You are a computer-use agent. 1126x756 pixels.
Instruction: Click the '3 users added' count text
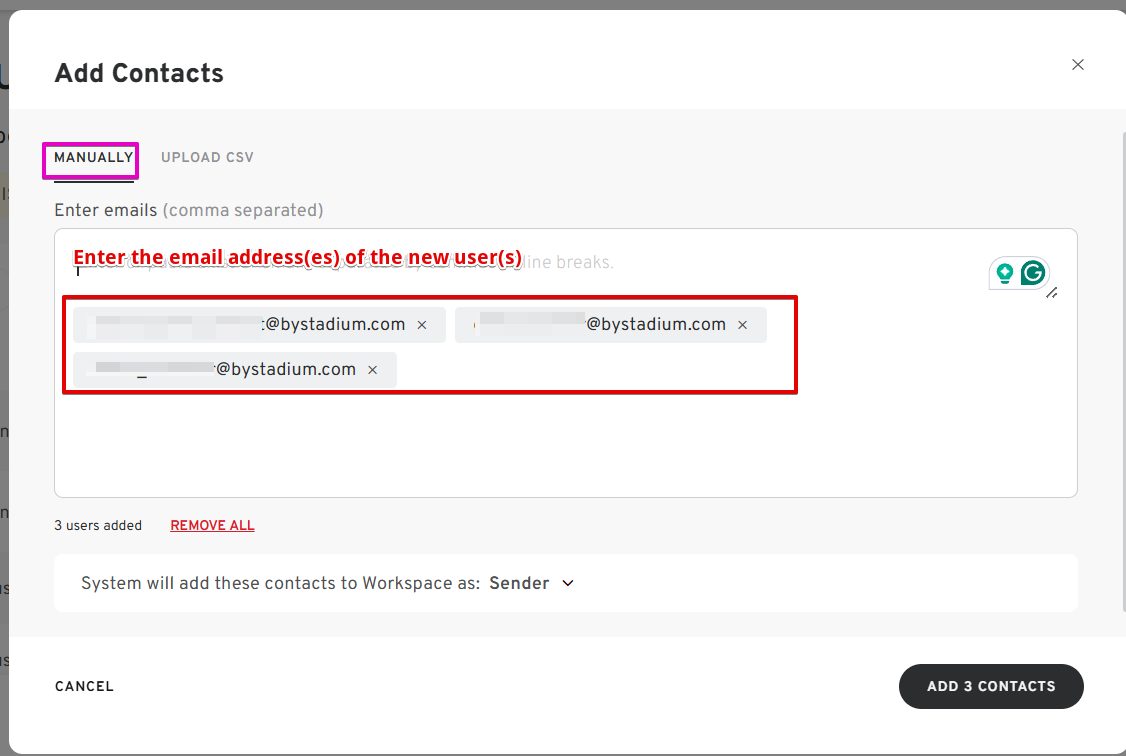(x=98, y=526)
